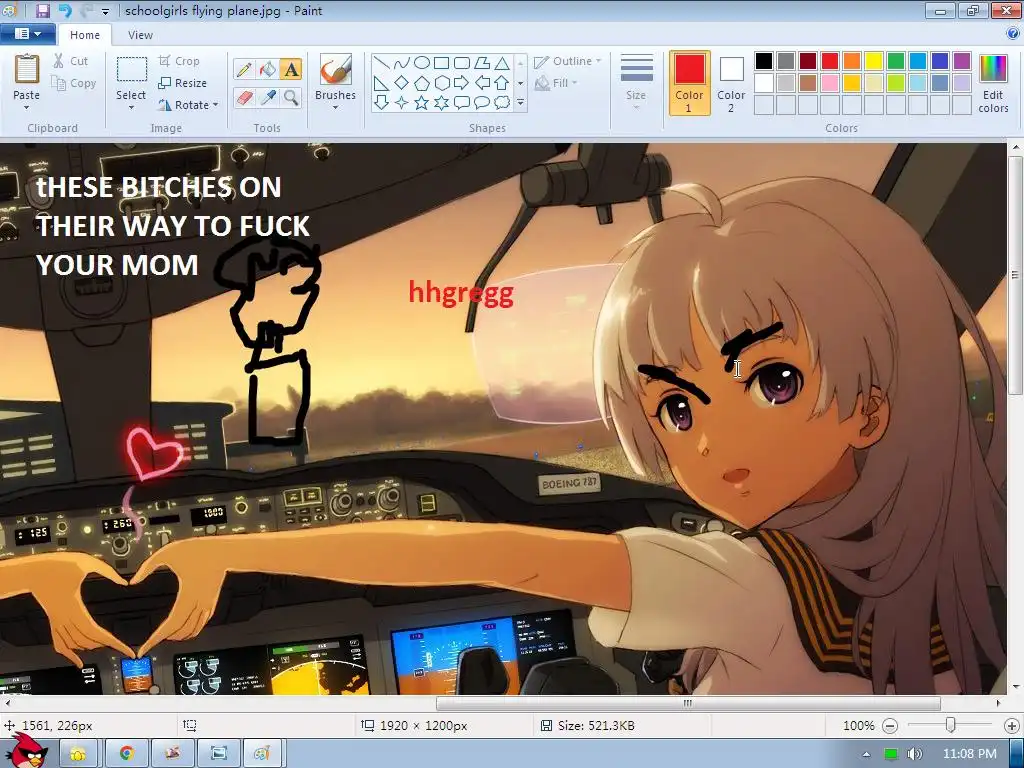Choose the Triangle shape
The image size is (1024, 768).
click(502, 63)
